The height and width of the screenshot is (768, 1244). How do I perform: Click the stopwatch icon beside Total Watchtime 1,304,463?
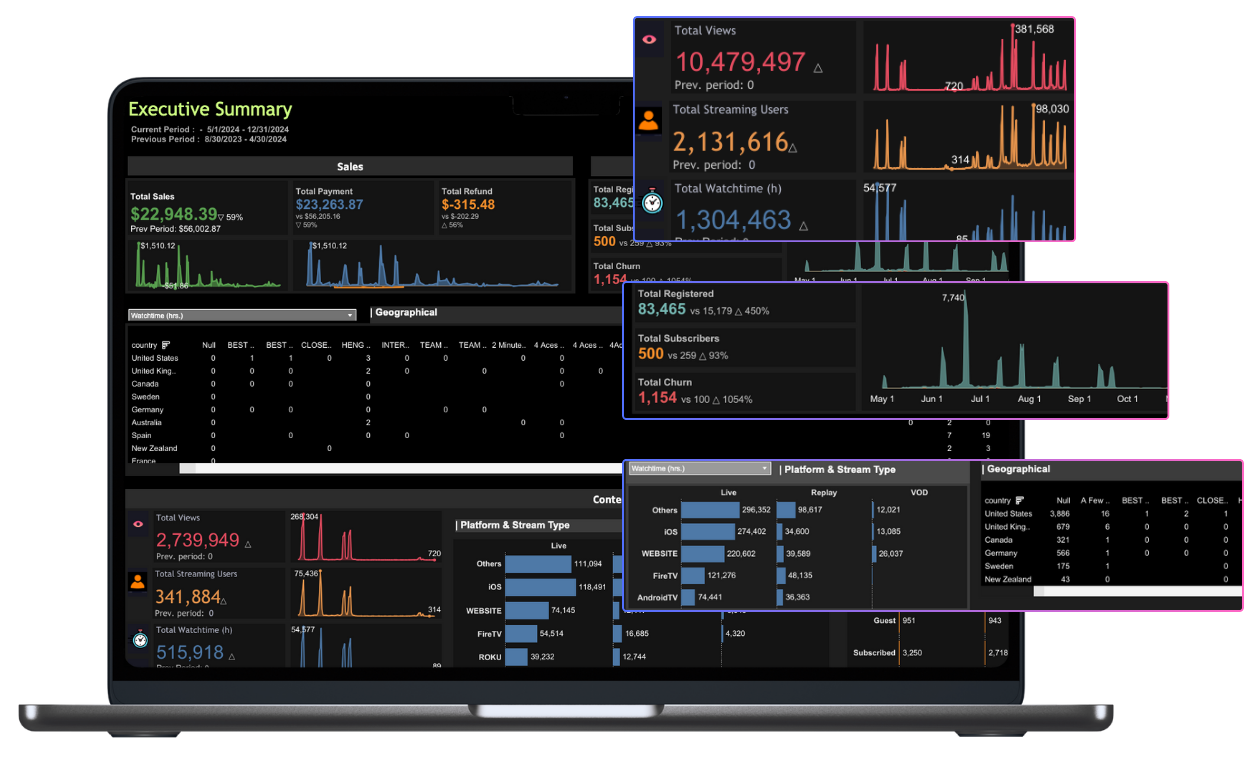tap(651, 201)
